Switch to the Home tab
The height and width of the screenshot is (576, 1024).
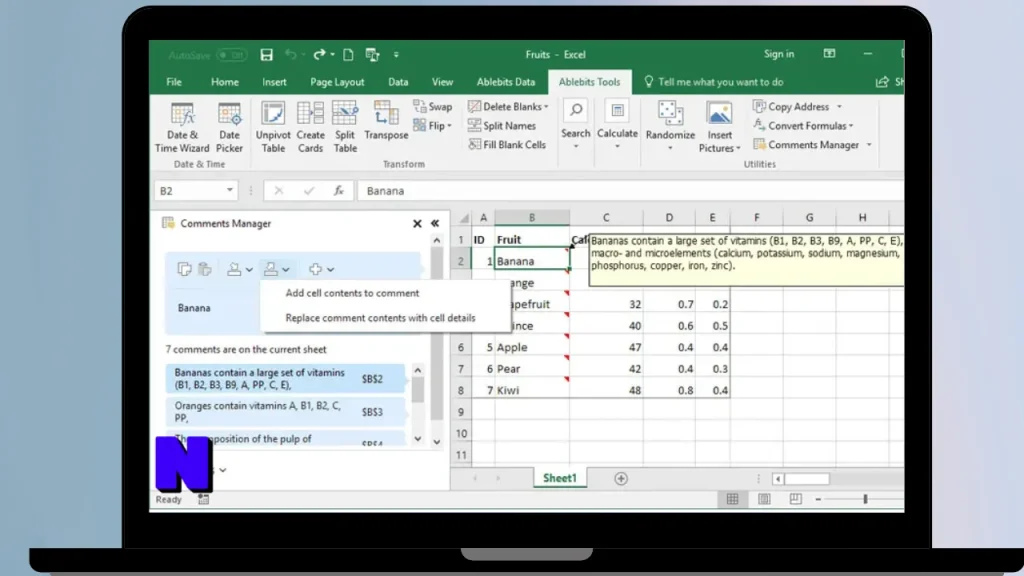225,82
